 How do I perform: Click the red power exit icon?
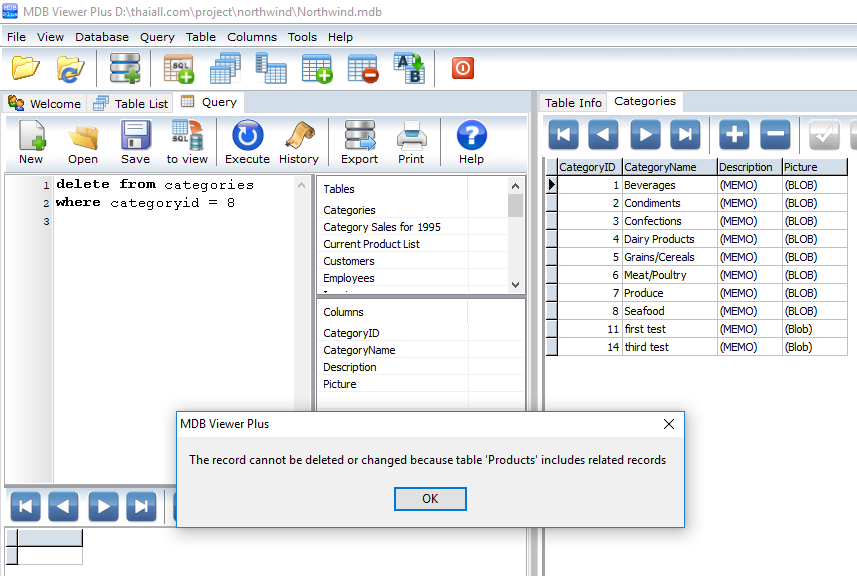pyautogui.click(x=462, y=68)
